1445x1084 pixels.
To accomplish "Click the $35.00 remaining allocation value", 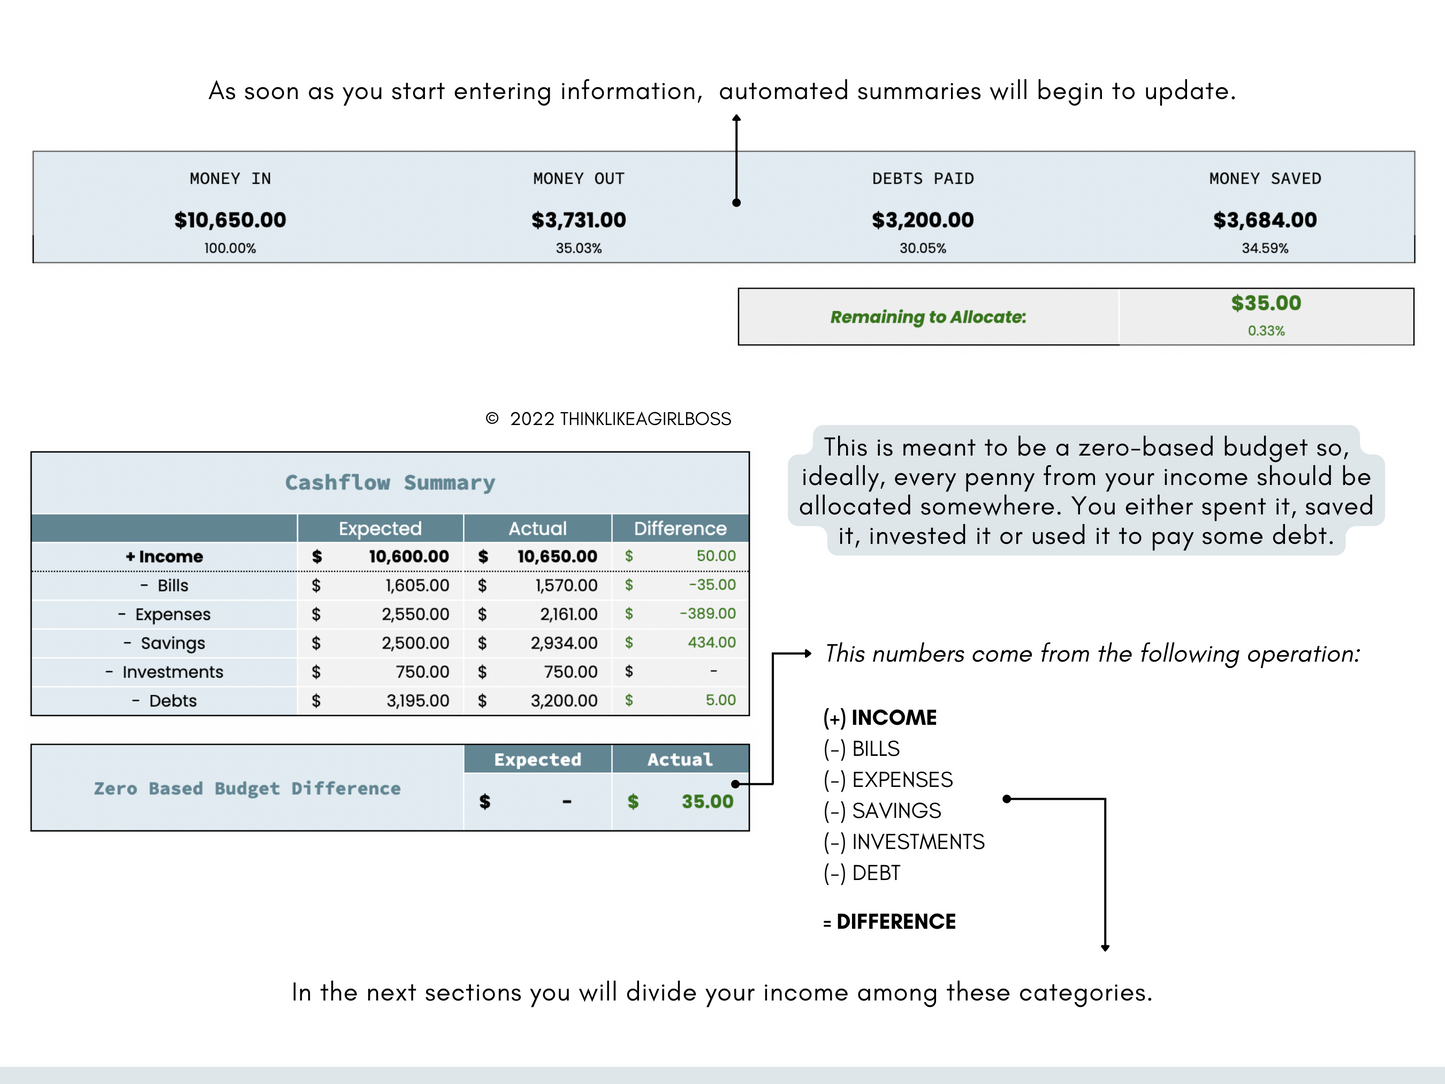I will click(1265, 303).
